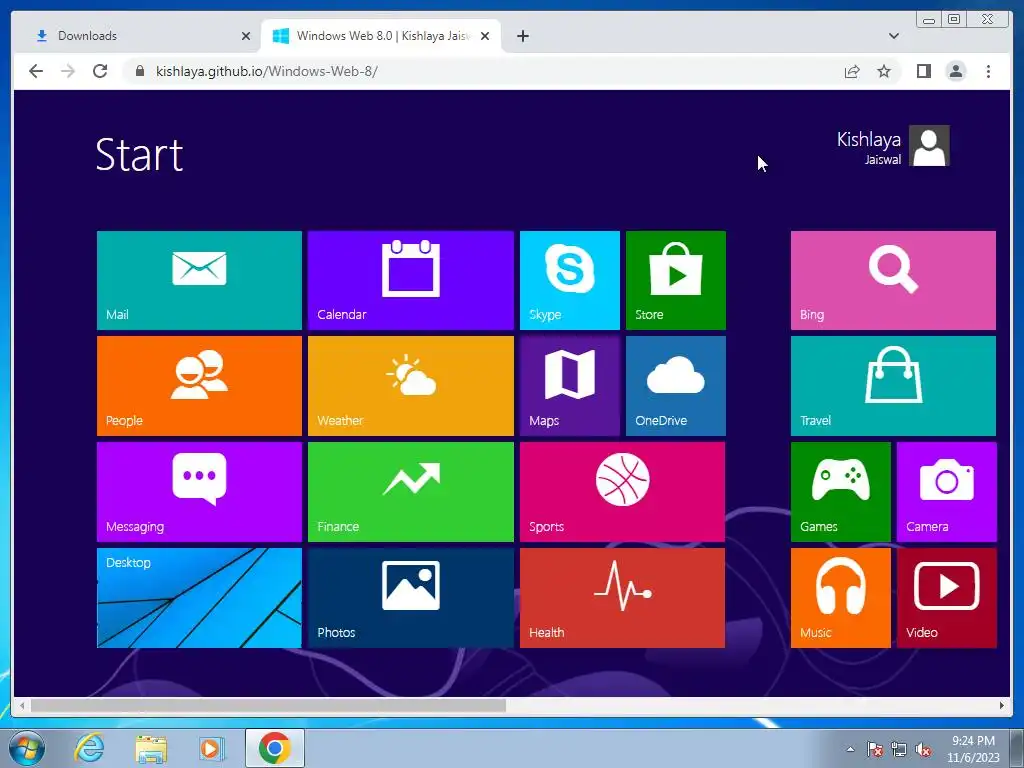Click the muted volume tray icon
1024x768 pixels.
point(923,749)
